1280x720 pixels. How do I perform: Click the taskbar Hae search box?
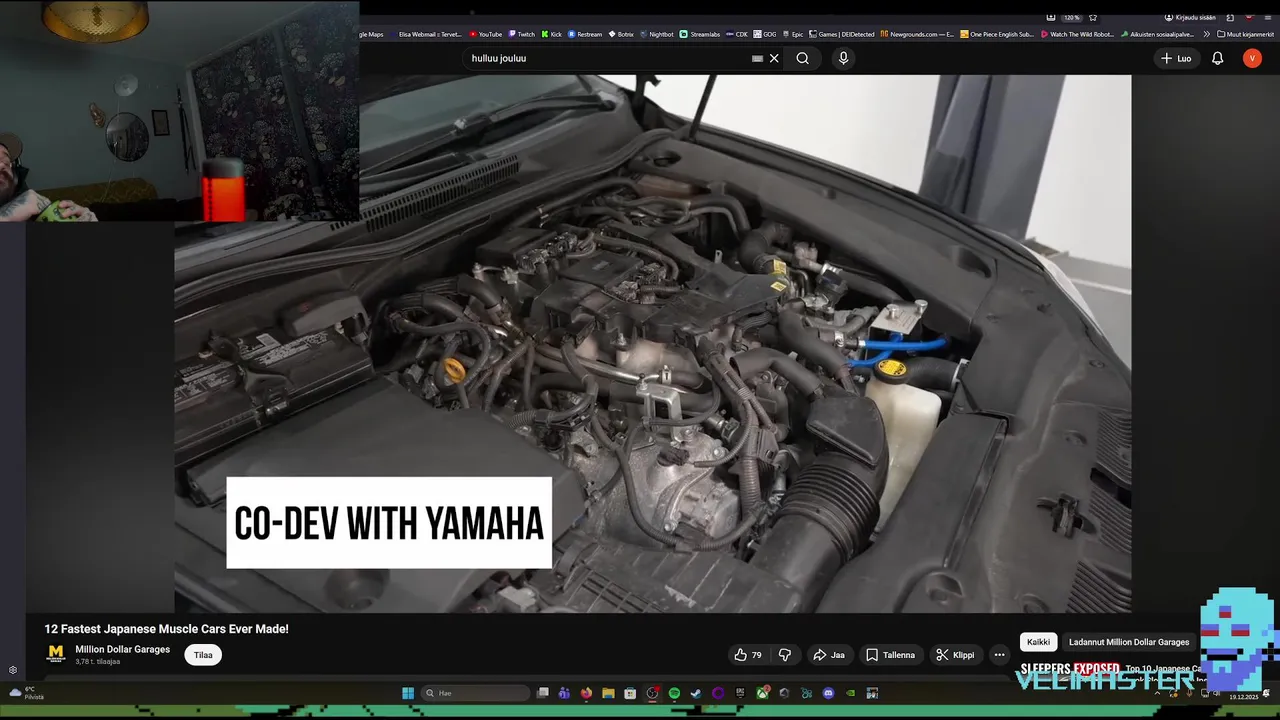pyautogui.click(x=475, y=693)
